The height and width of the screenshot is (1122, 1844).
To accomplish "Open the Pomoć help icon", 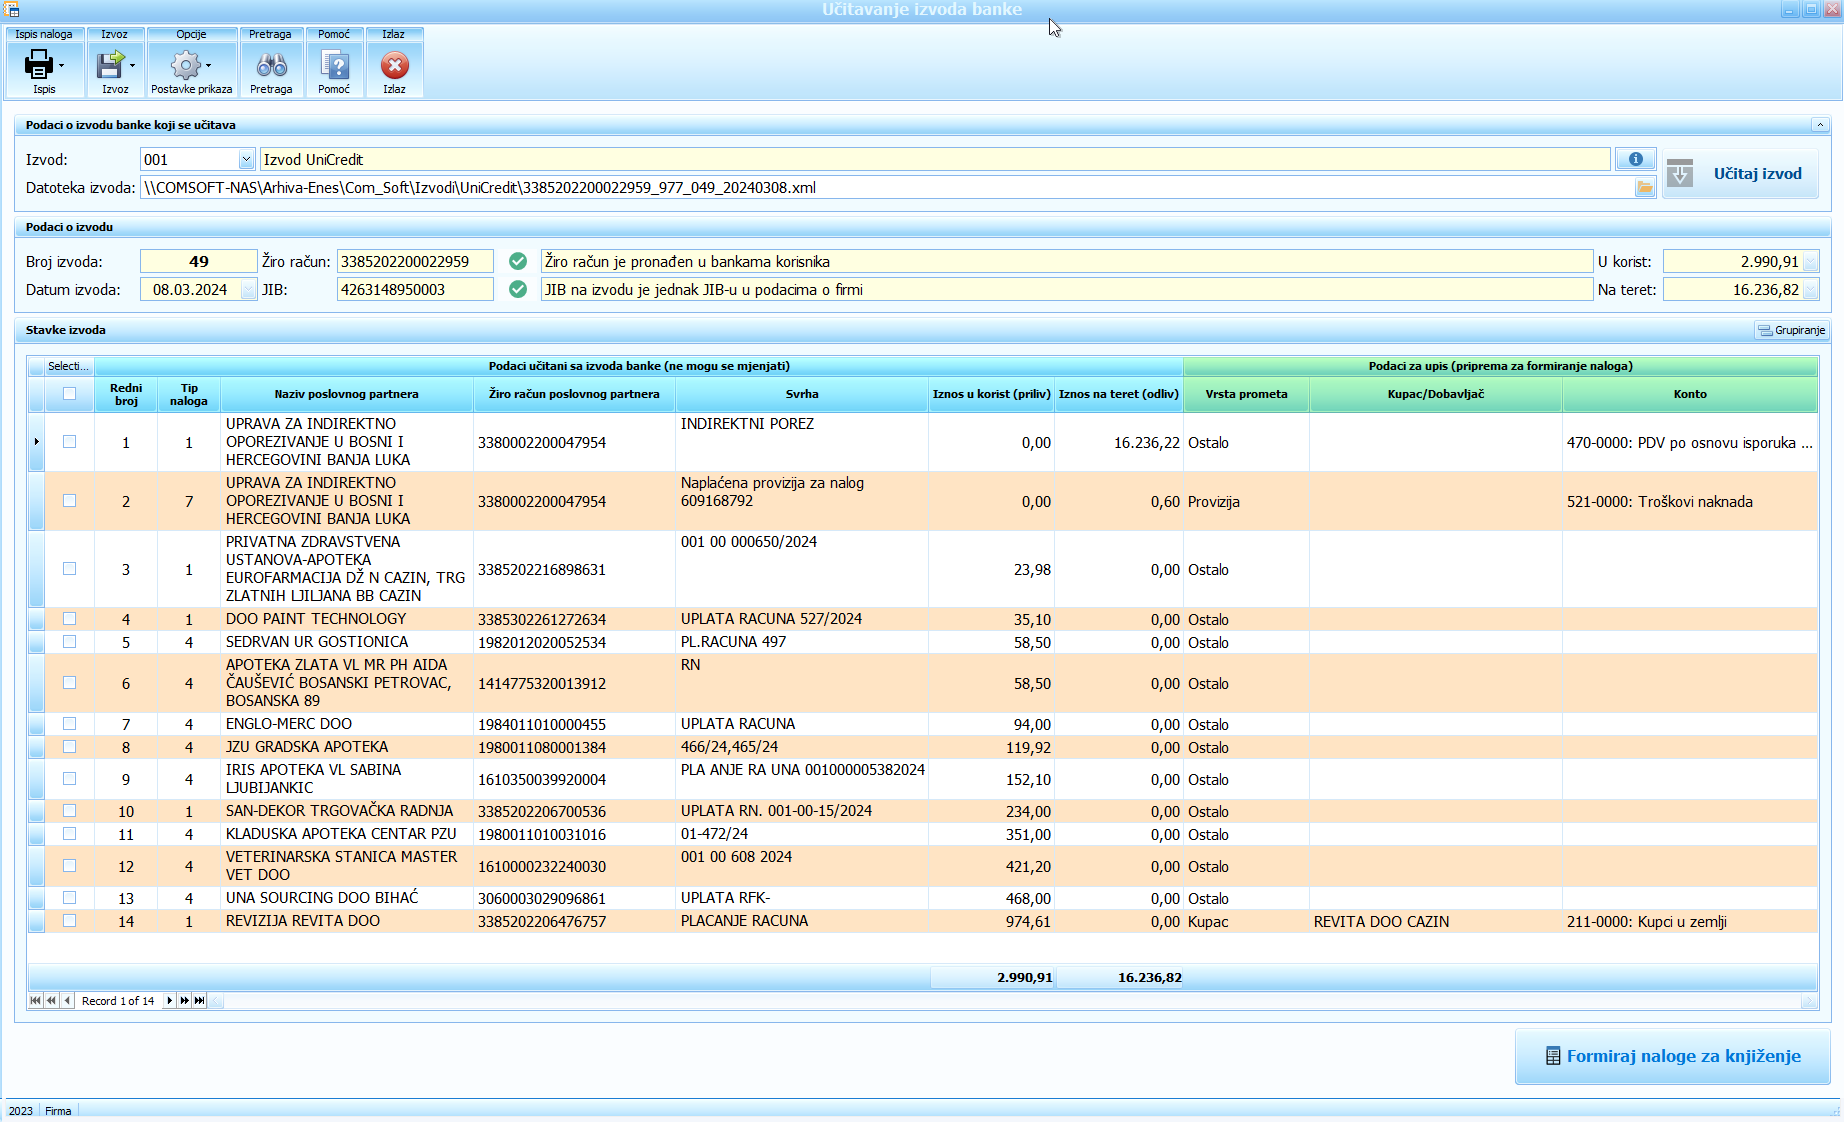I will (334, 66).
